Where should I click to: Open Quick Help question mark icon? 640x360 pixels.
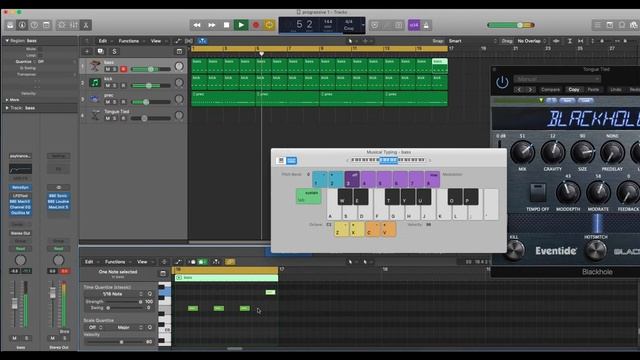34,25
